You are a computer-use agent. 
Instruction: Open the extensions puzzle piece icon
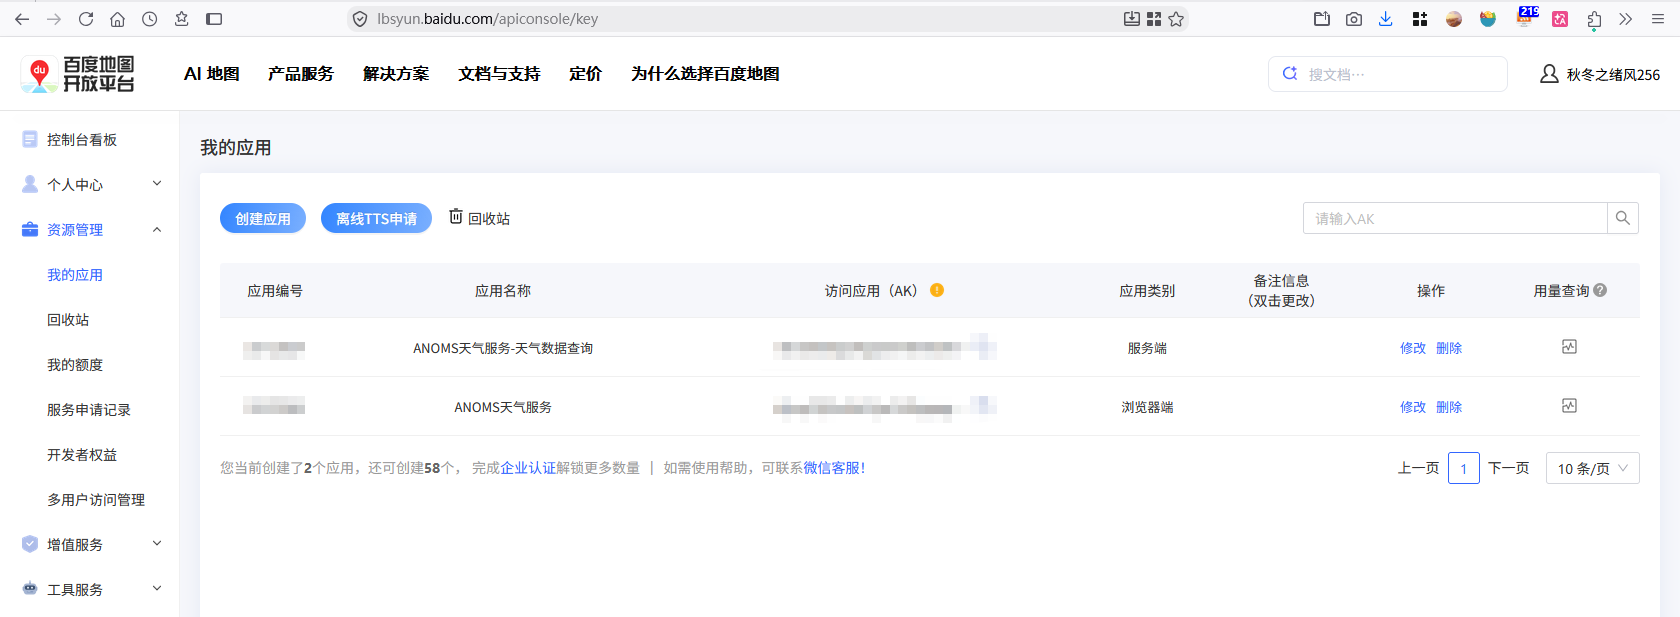pos(1594,19)
